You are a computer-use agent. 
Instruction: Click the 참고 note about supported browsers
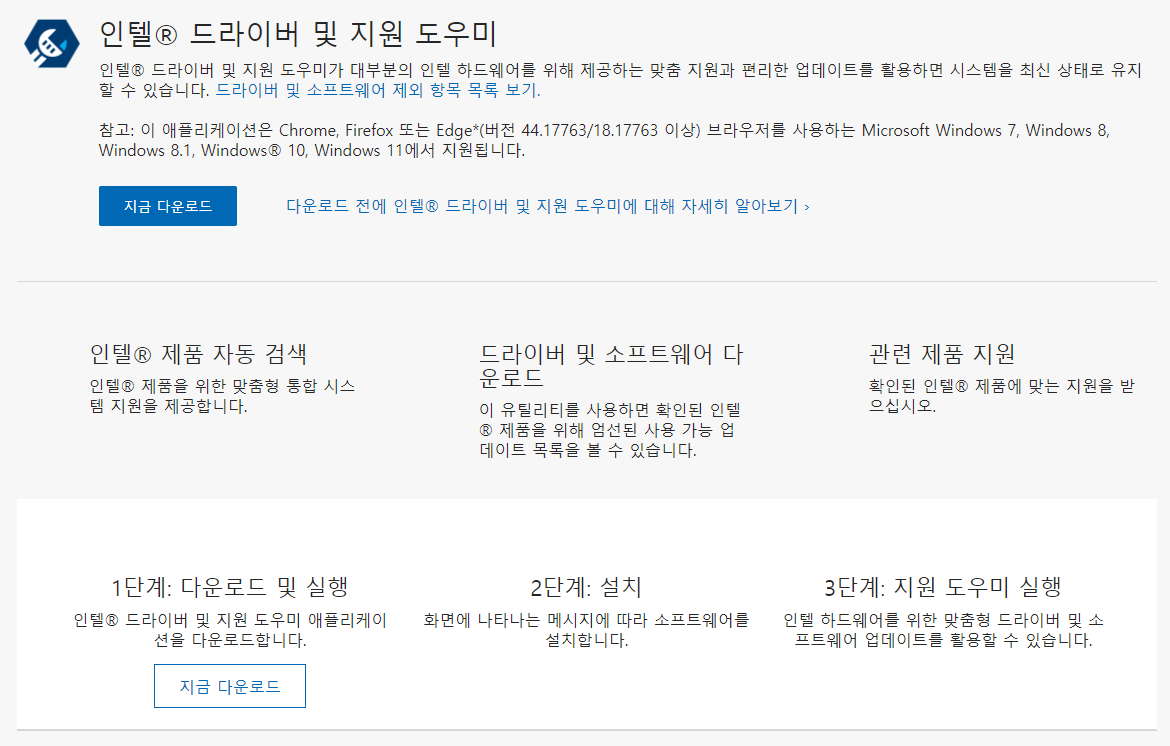pos(604,140)
